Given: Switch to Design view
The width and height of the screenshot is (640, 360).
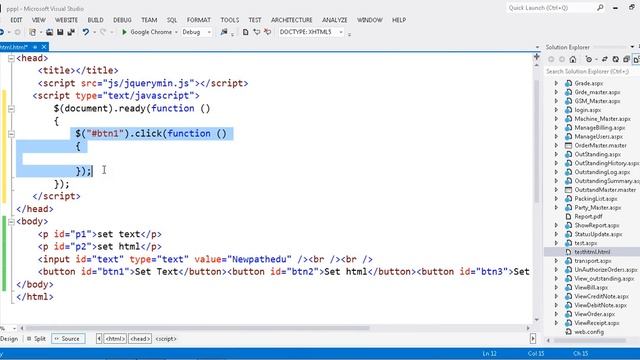Looking at the screenshot, I should tap(9, 339).
